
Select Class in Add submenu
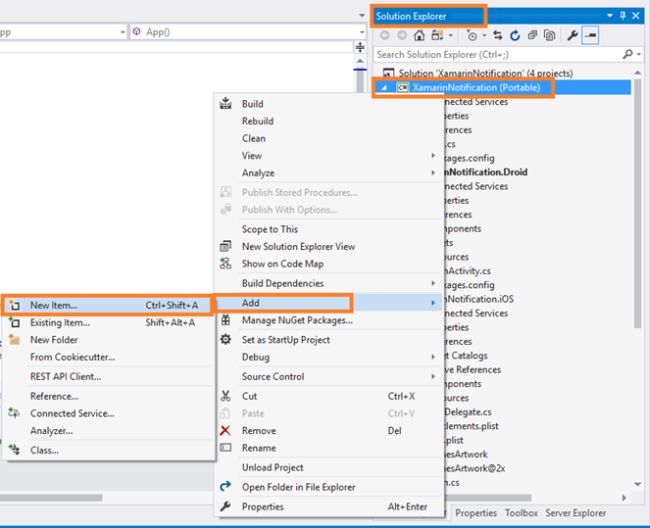(109, 450)
